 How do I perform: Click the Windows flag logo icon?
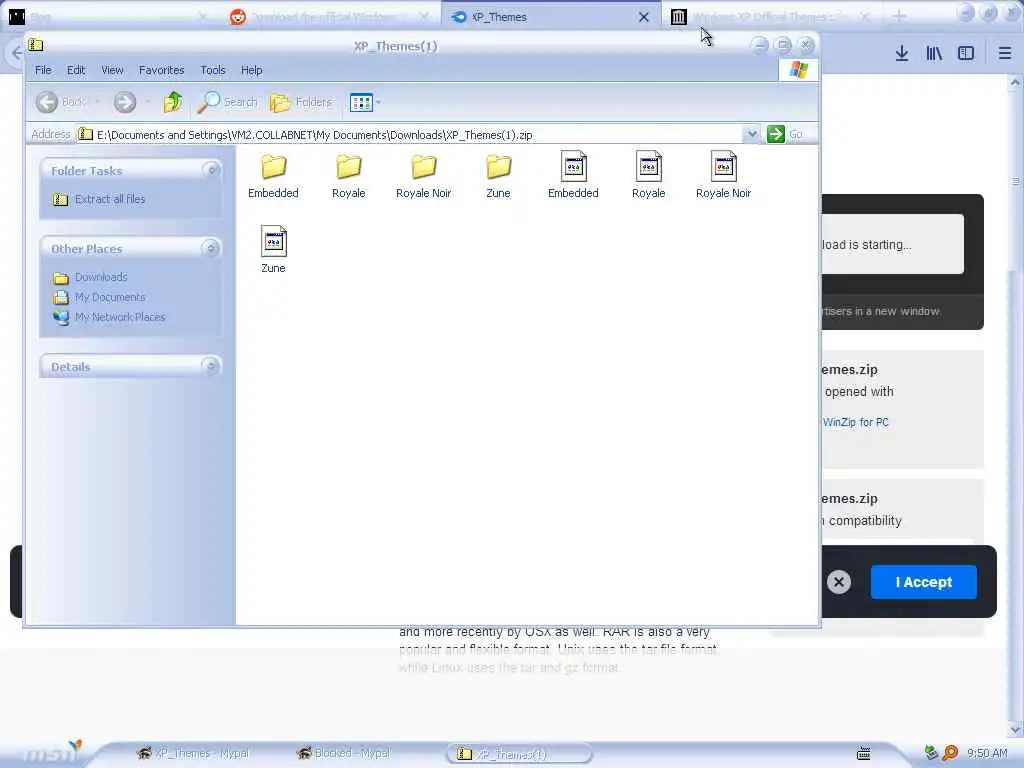pyautogui.click(x=799, y=69)
